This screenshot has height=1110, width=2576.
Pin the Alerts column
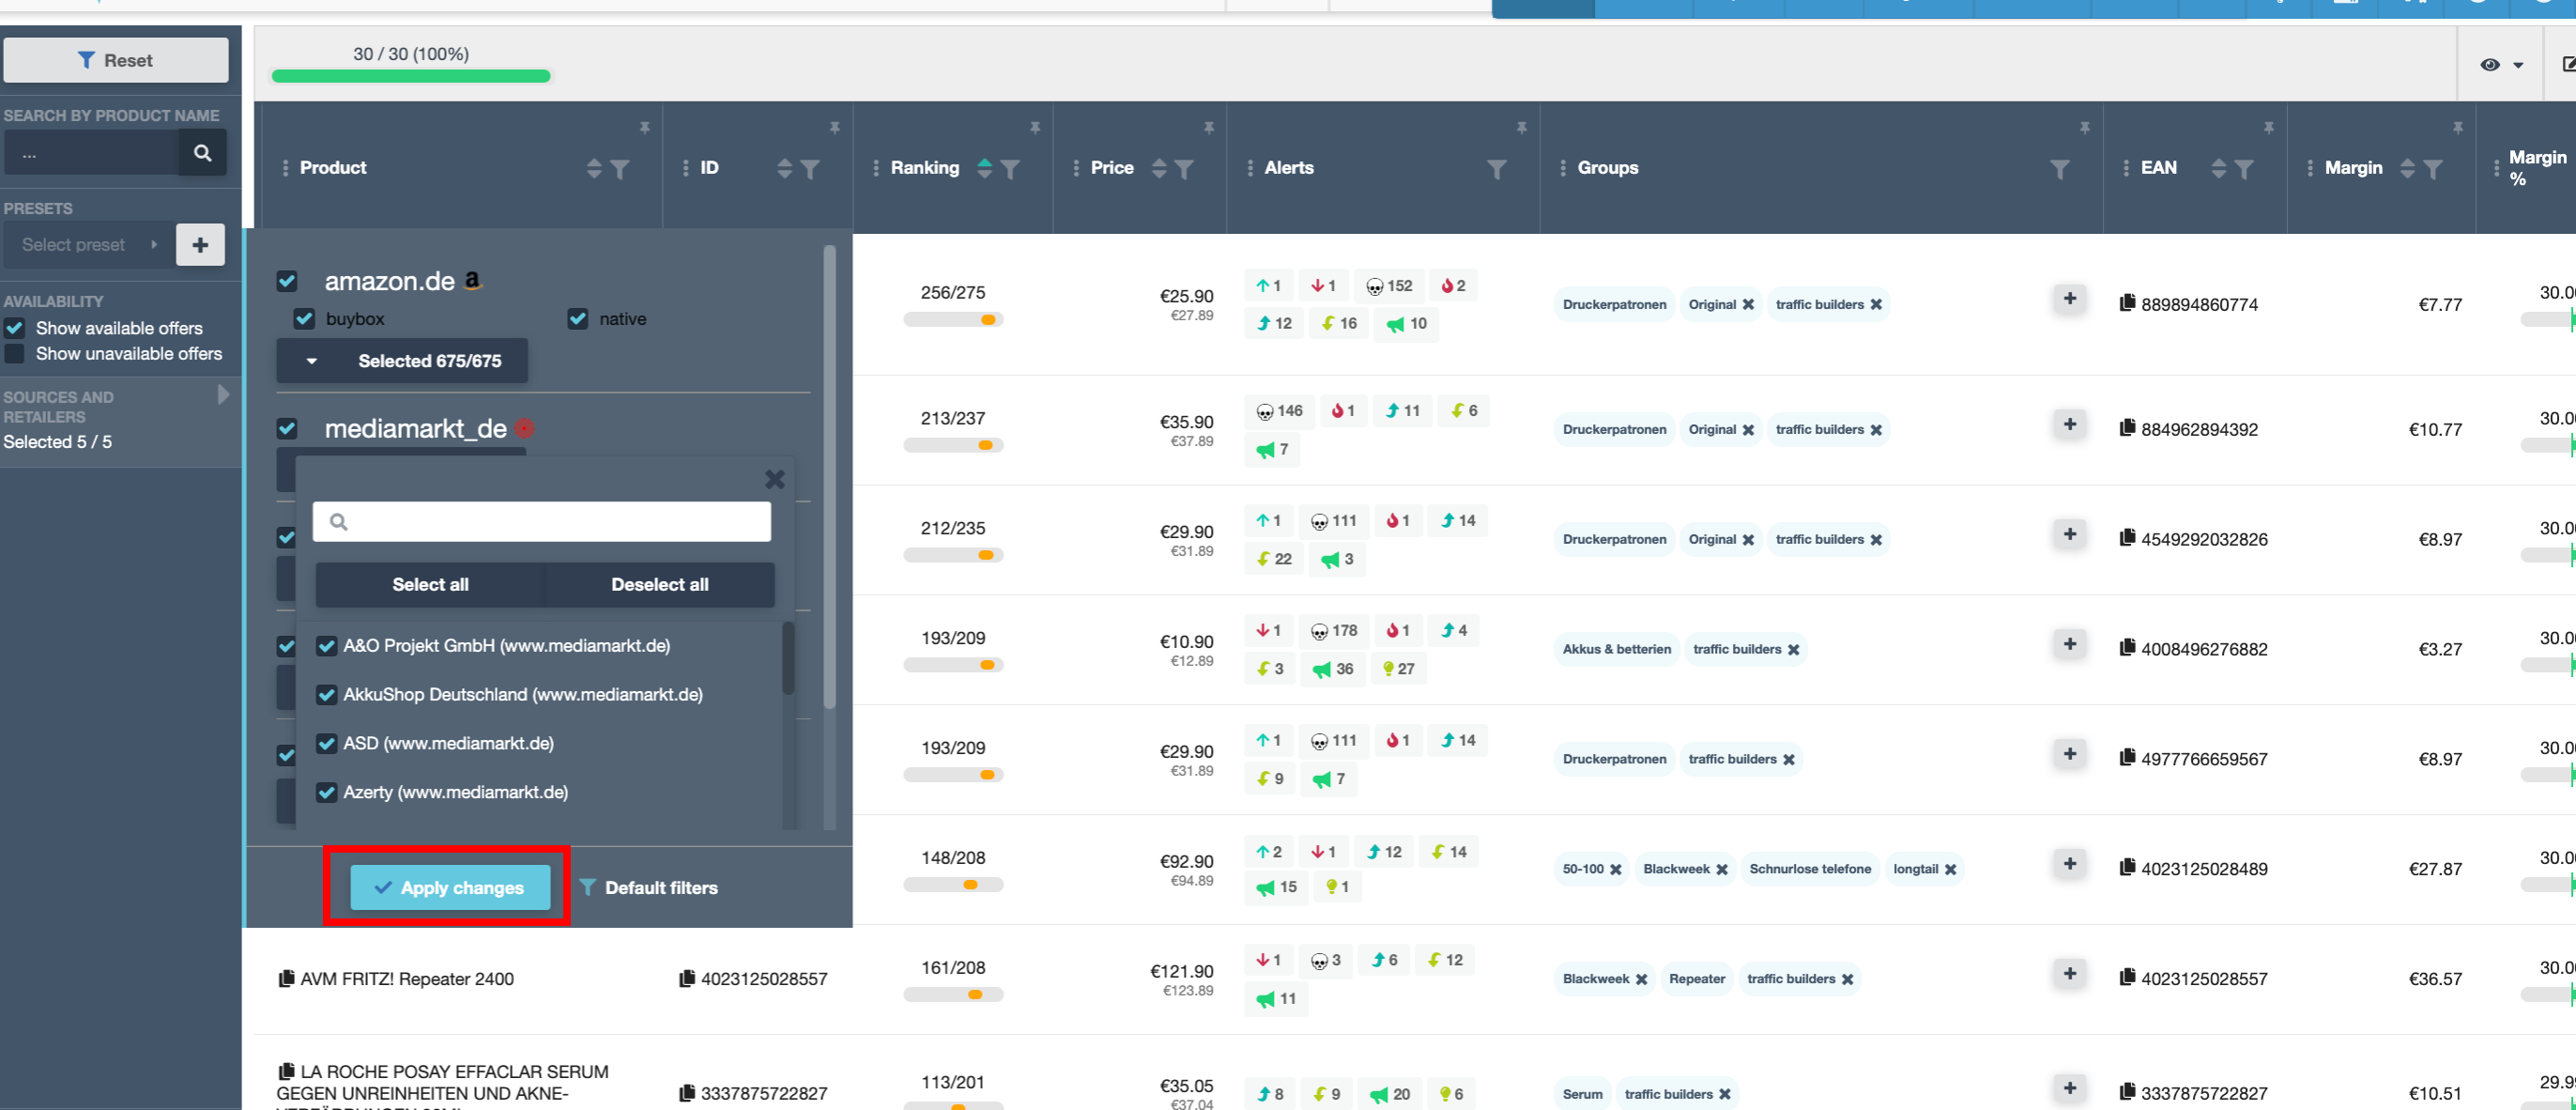point(1521,127)
